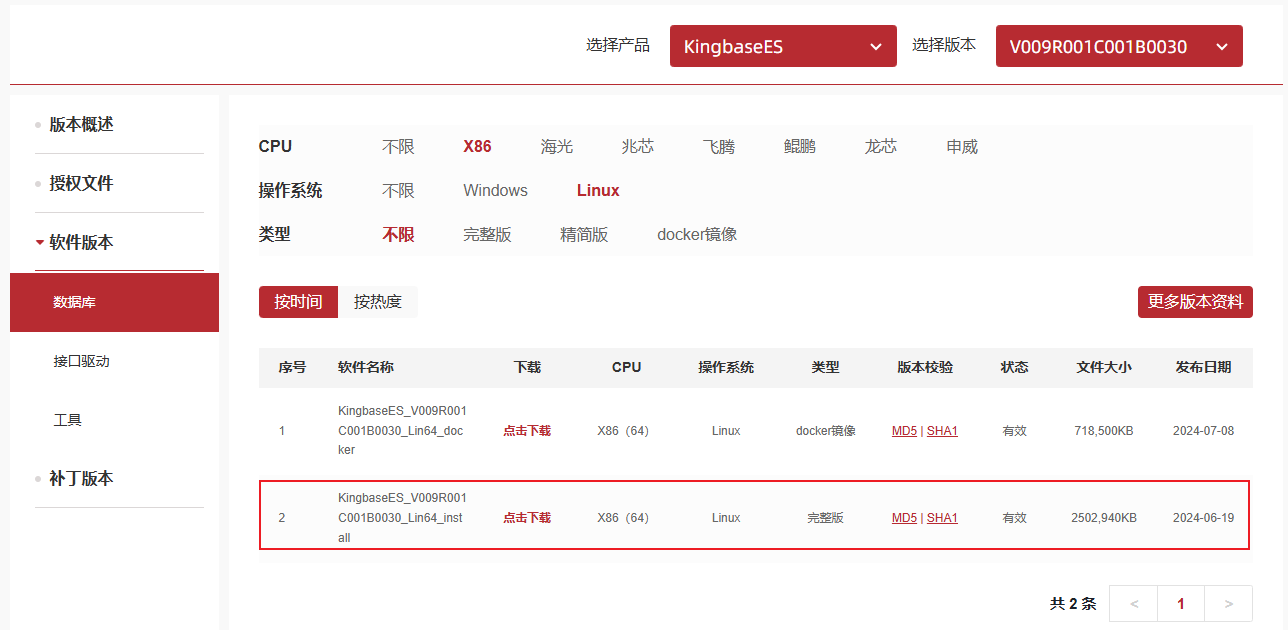This screenshot has width=1288, height=630.
Task: Select CPU filter 申威
Action: point(962,146)
